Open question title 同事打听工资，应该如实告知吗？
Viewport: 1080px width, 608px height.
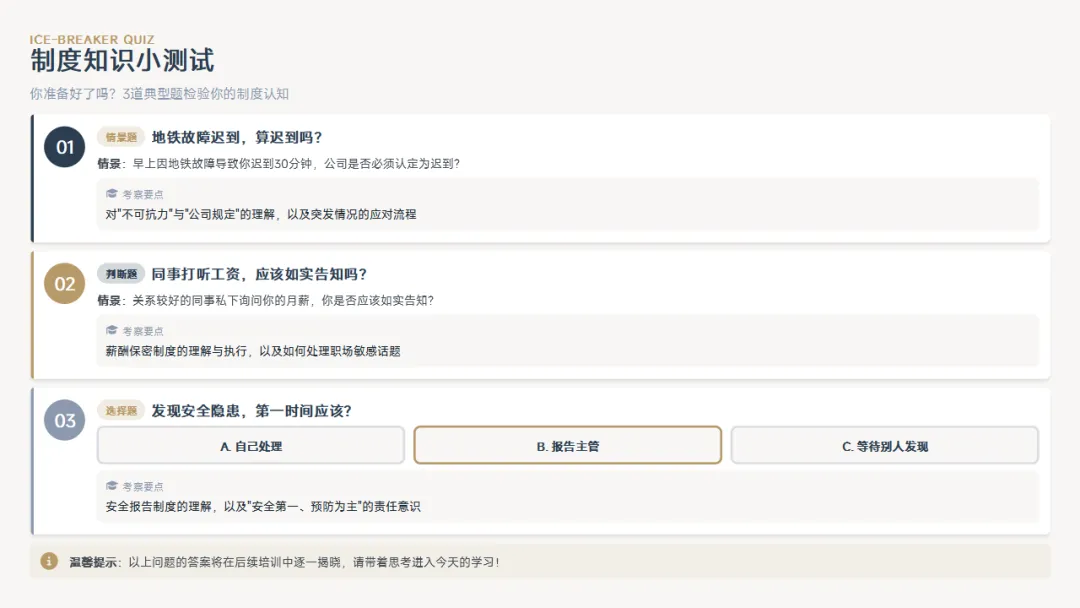coord(259,274)
